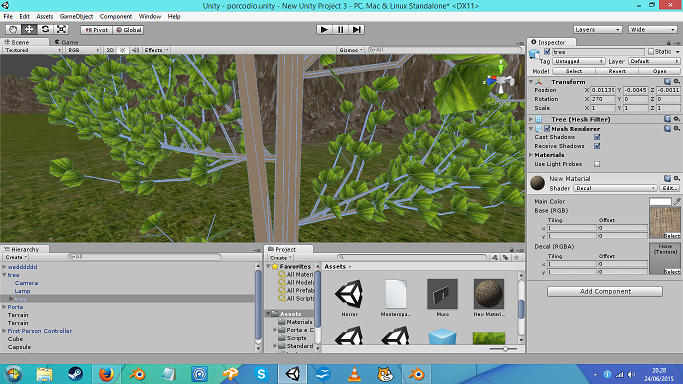Switch to the Game tab
Screen dimensions: 683x384
click(67, 42)
